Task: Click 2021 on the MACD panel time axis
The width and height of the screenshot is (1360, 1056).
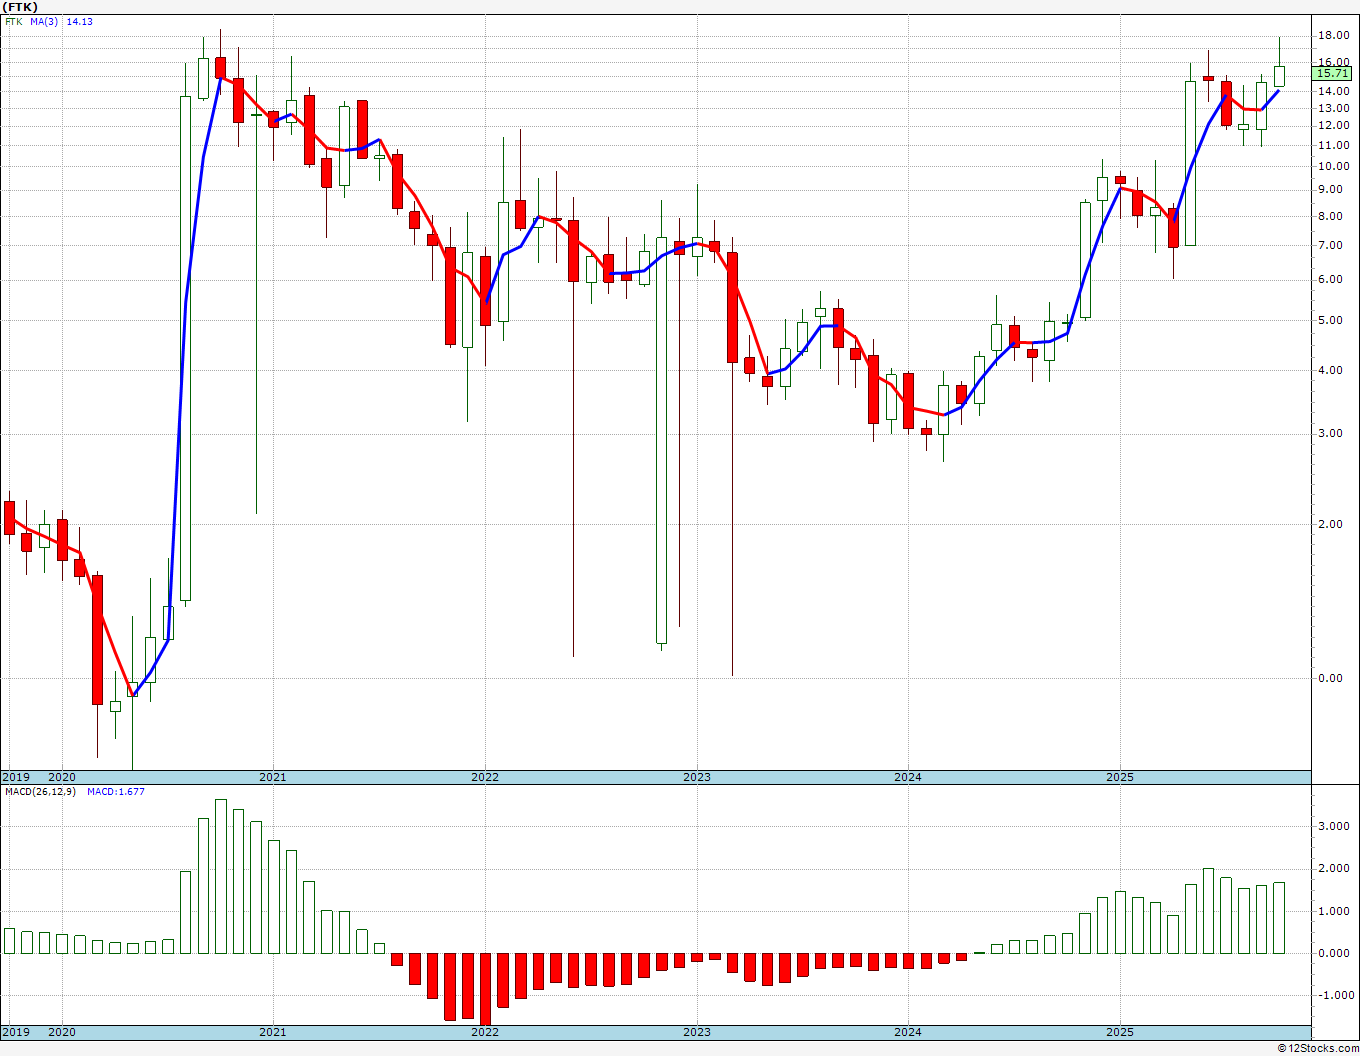Action: pyautogui.click(x=272, y=1032)
